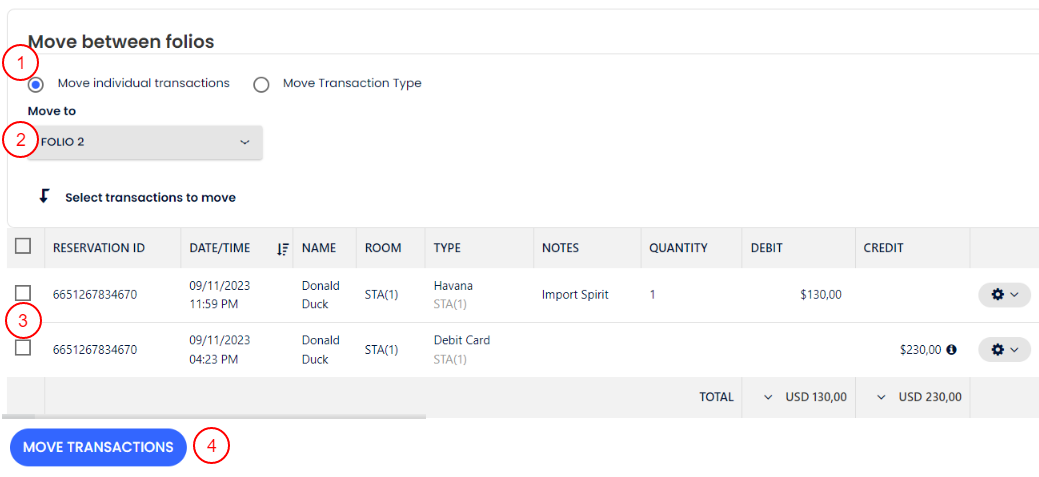1039x477 pixels.
Task: Expand the USD 230,00 credit total chevron
Action: [x=881, y=397]
